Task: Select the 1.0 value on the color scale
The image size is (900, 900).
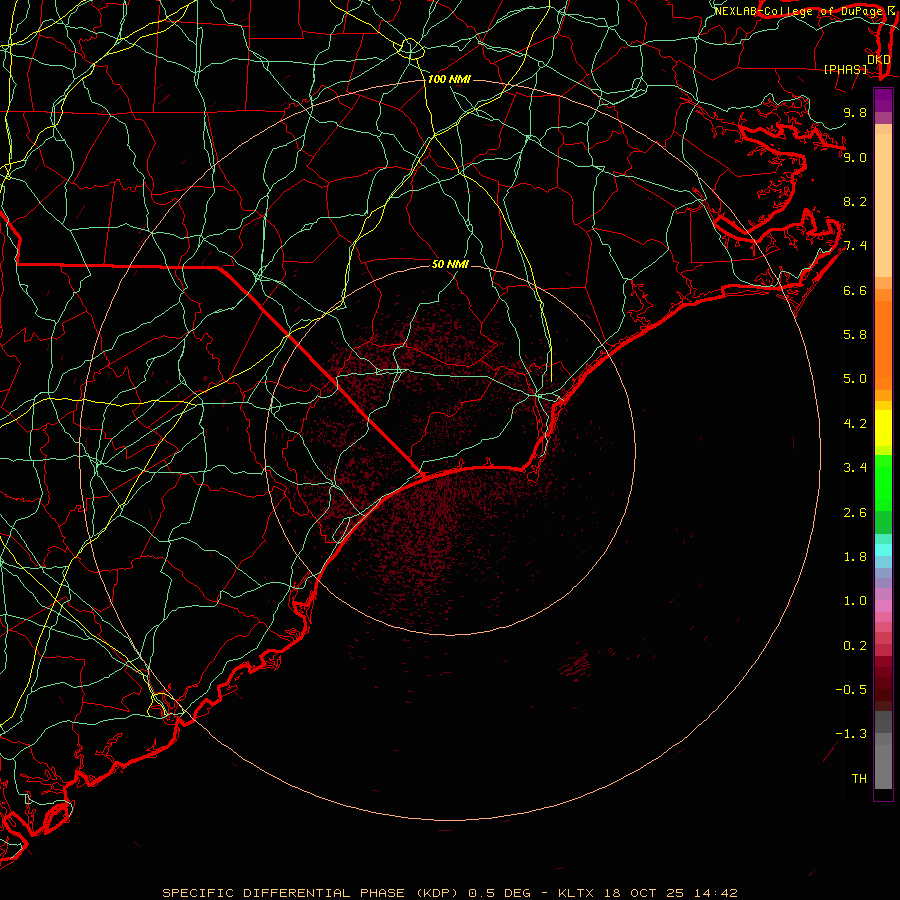Action: (x=855, y=601)
